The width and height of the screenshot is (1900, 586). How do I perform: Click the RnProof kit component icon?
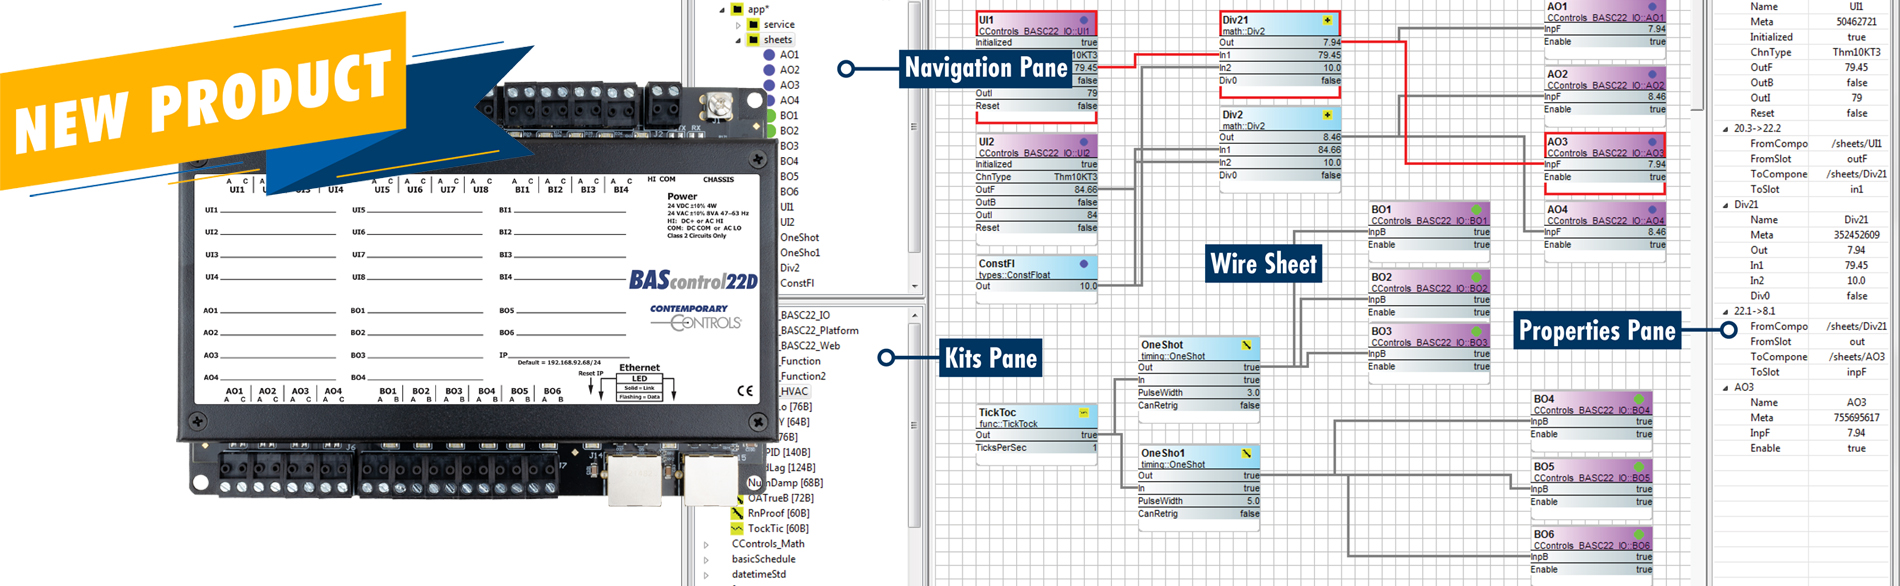point(737,513)
